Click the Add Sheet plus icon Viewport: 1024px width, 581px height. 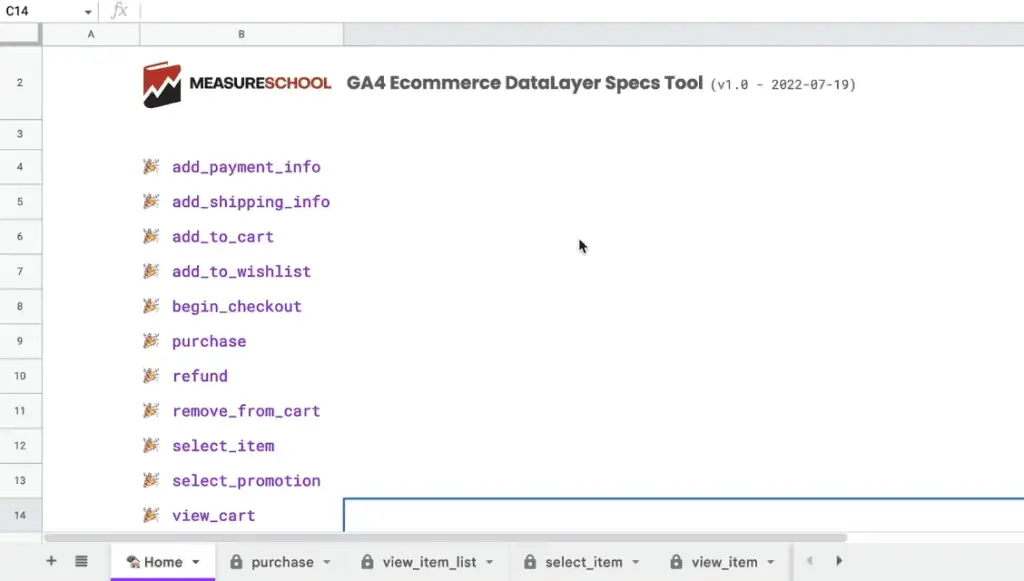point(51,561)
